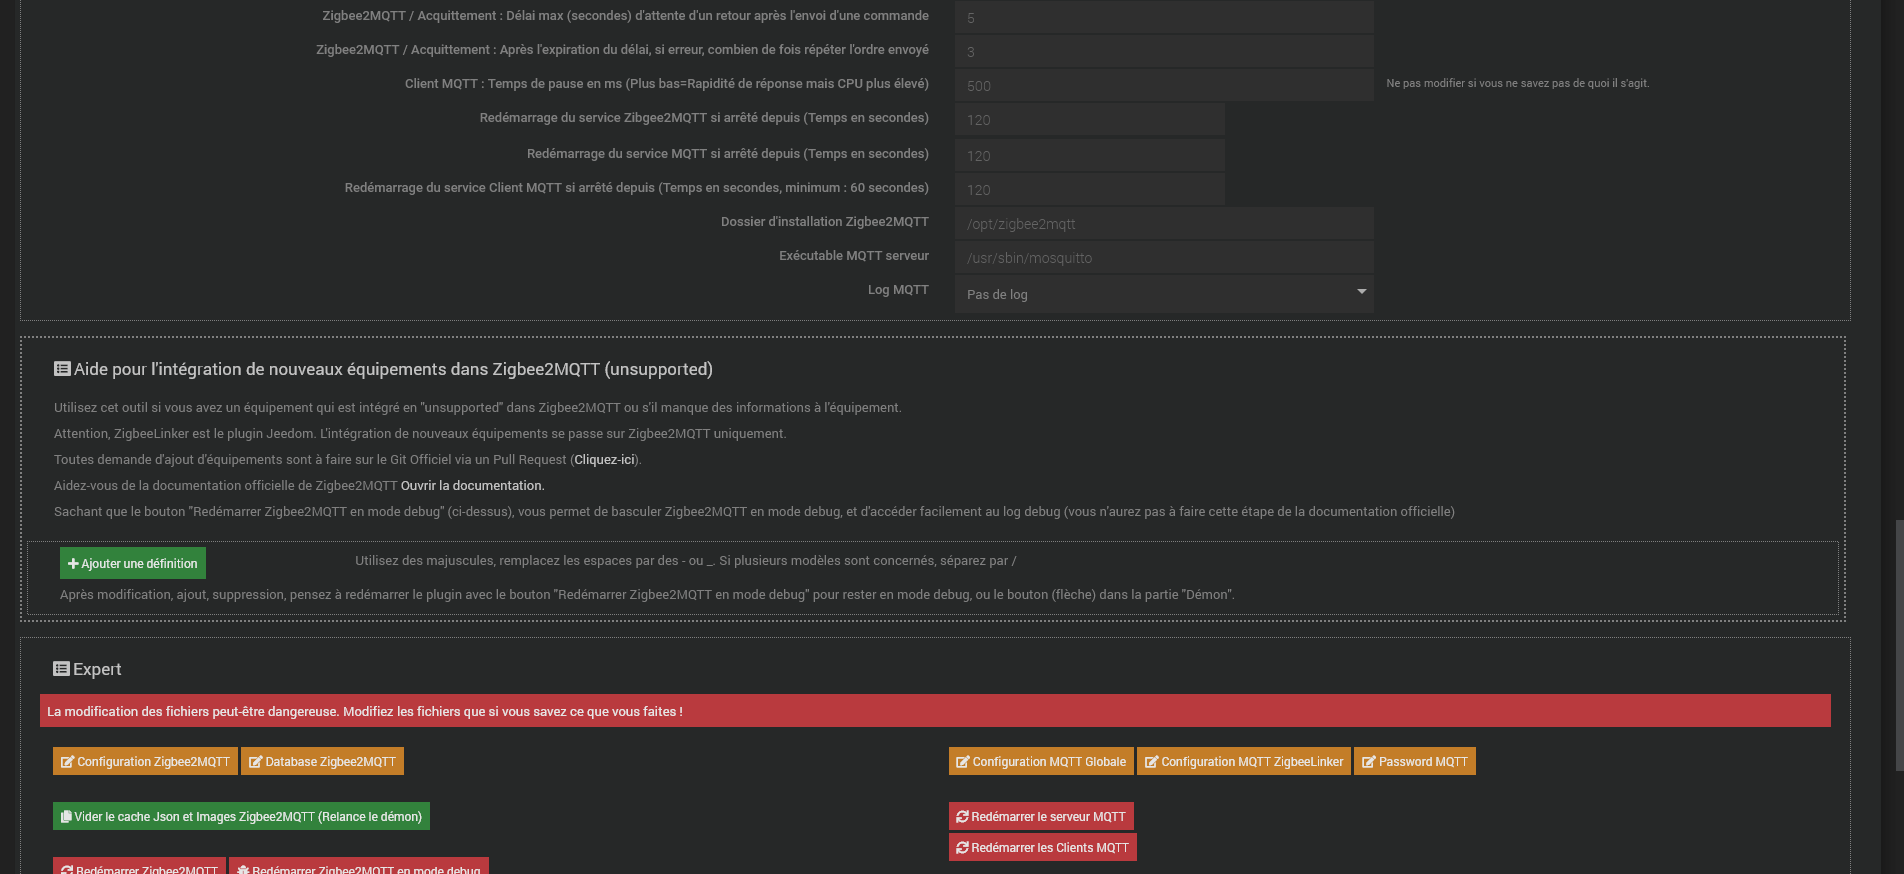The height and width of the screenshot is (874, 1904).
Task: Open Configuration MQTT Globale editor
Action: click(x=1041, y=761)
